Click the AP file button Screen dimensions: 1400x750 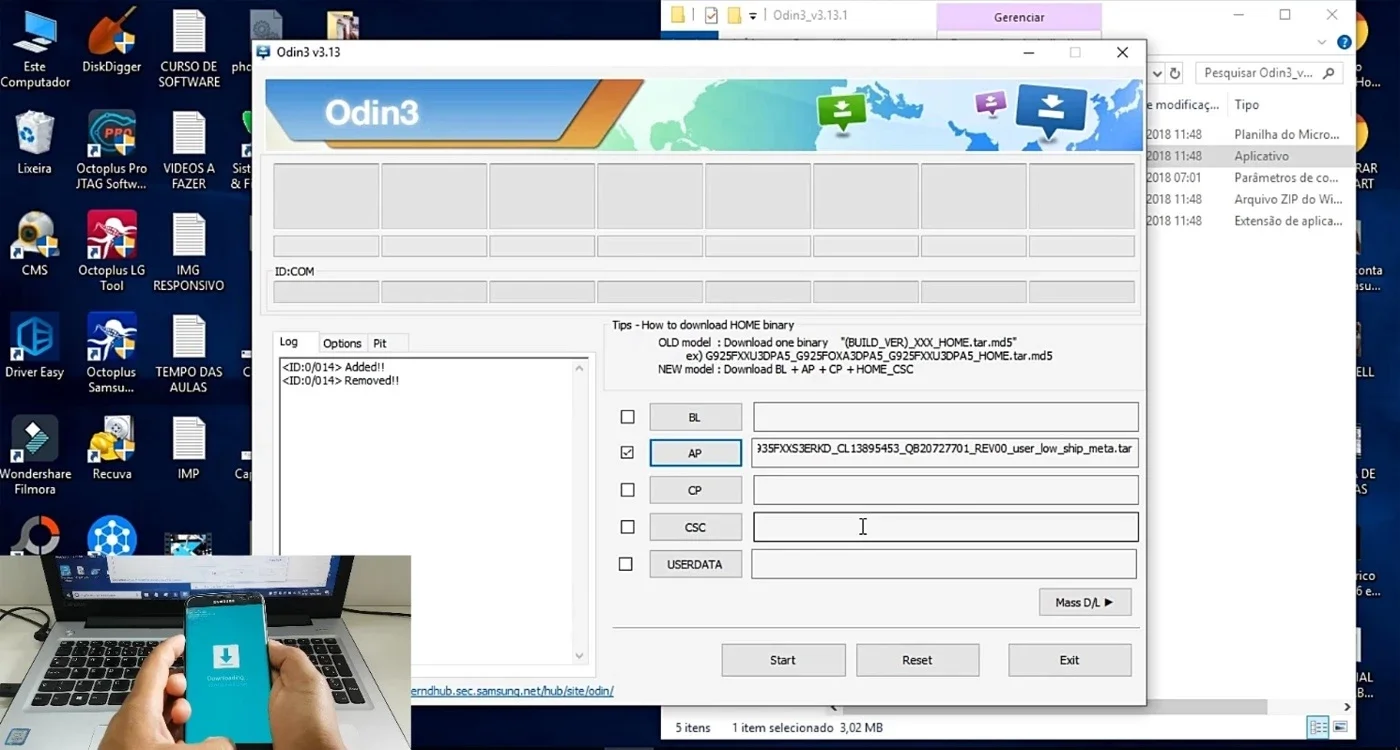click(695, 453)
